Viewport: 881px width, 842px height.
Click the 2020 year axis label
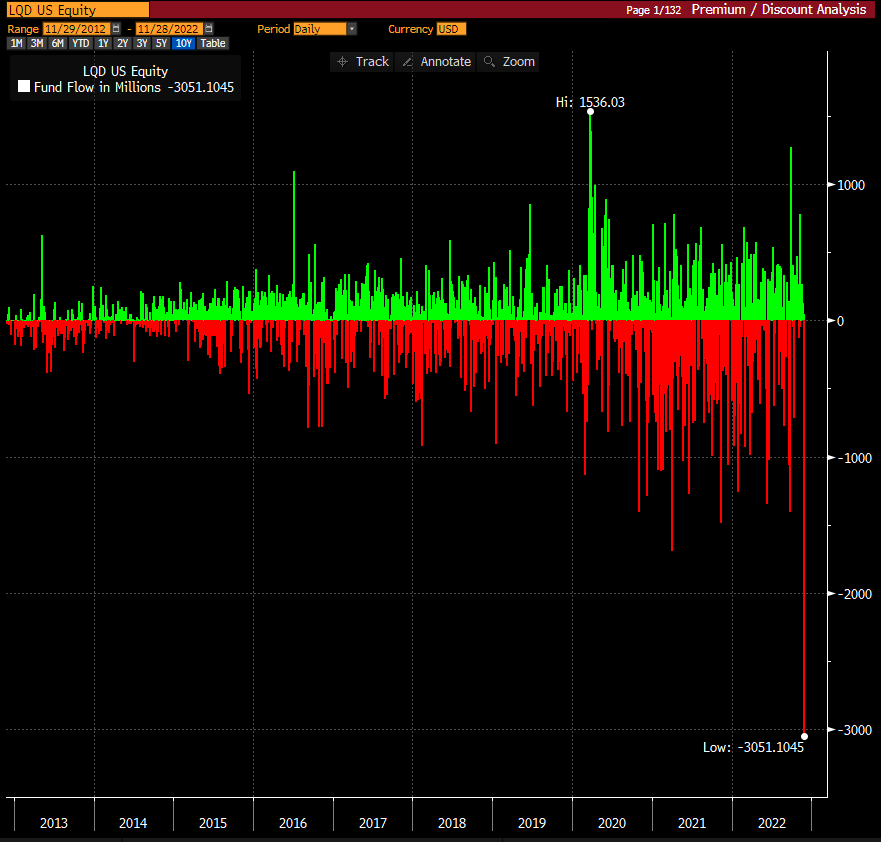611,823
